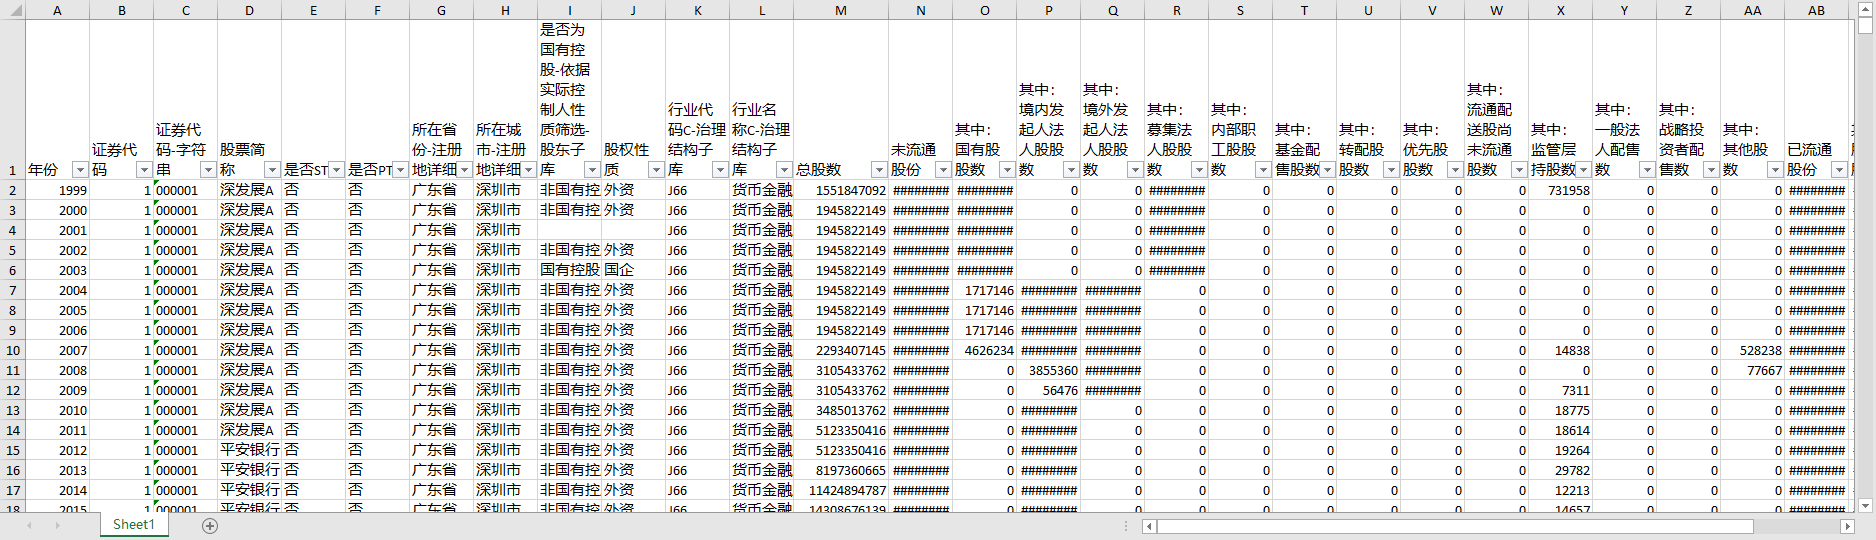Select column AB header
Viewport: 1876px width, 540px height.
tap(1816, 10)
